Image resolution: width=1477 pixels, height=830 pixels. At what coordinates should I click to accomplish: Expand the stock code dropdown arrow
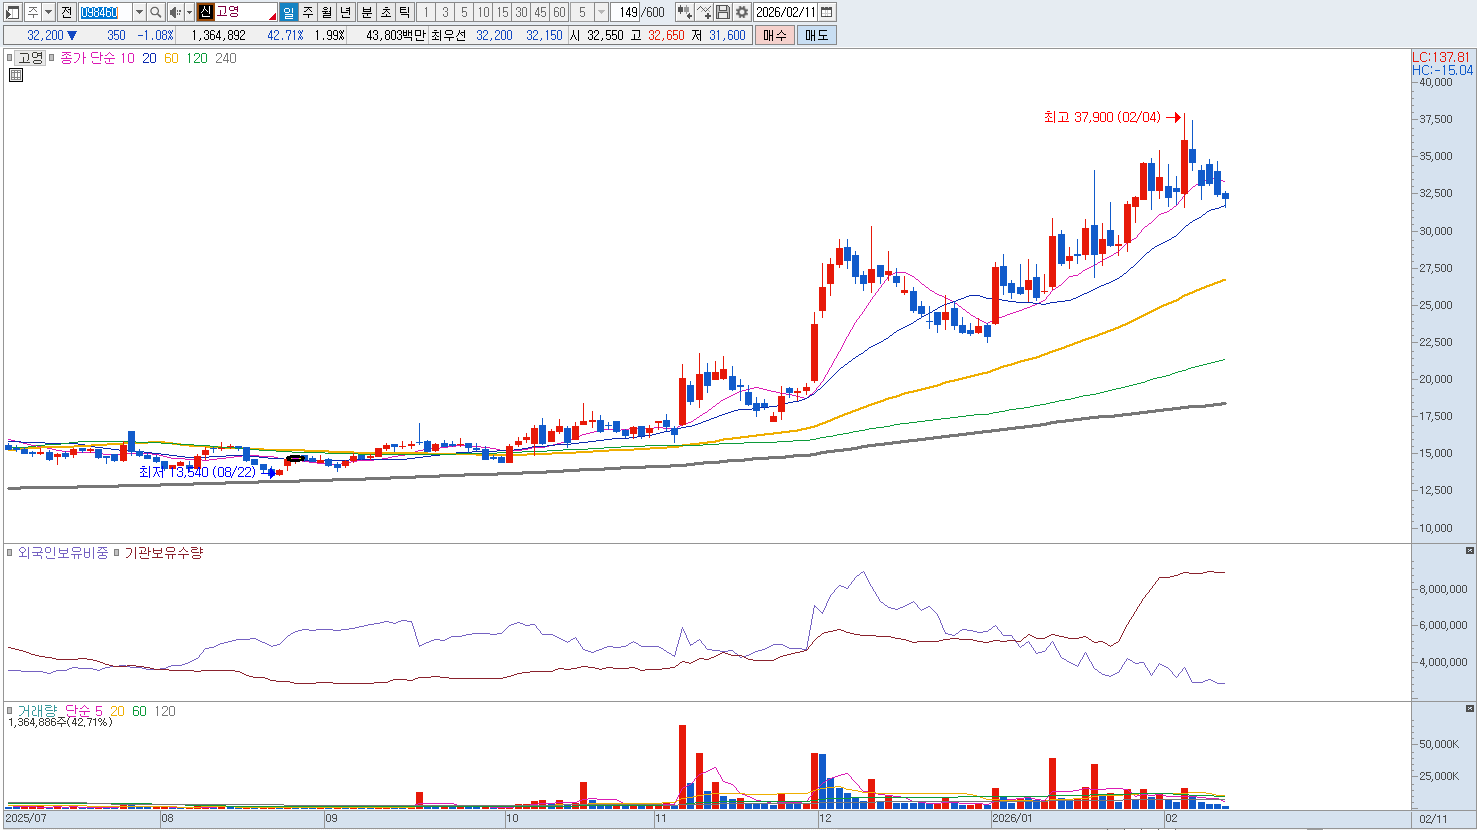click(139, 12)
